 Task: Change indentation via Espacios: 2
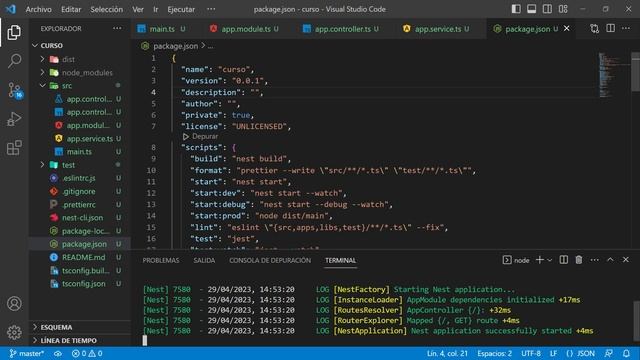pyautogui.click(x=494, y=353)
